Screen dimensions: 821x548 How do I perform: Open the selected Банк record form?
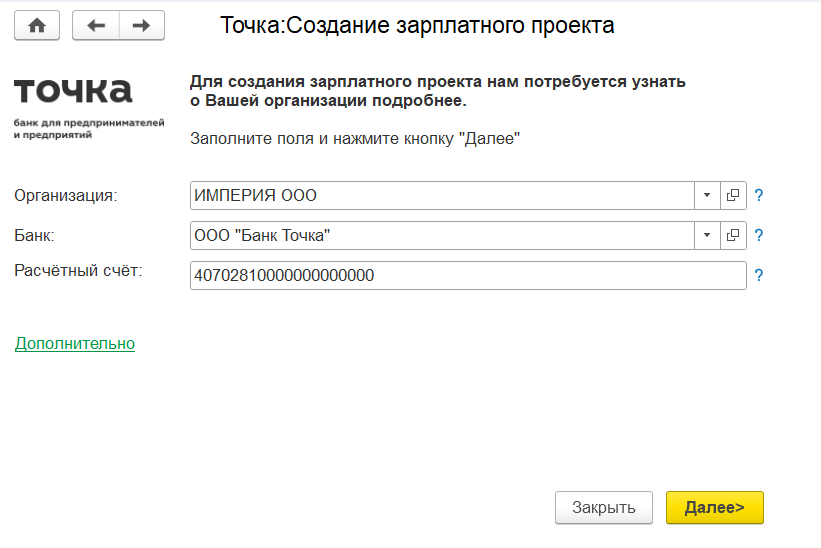click(x=733, y=235)
